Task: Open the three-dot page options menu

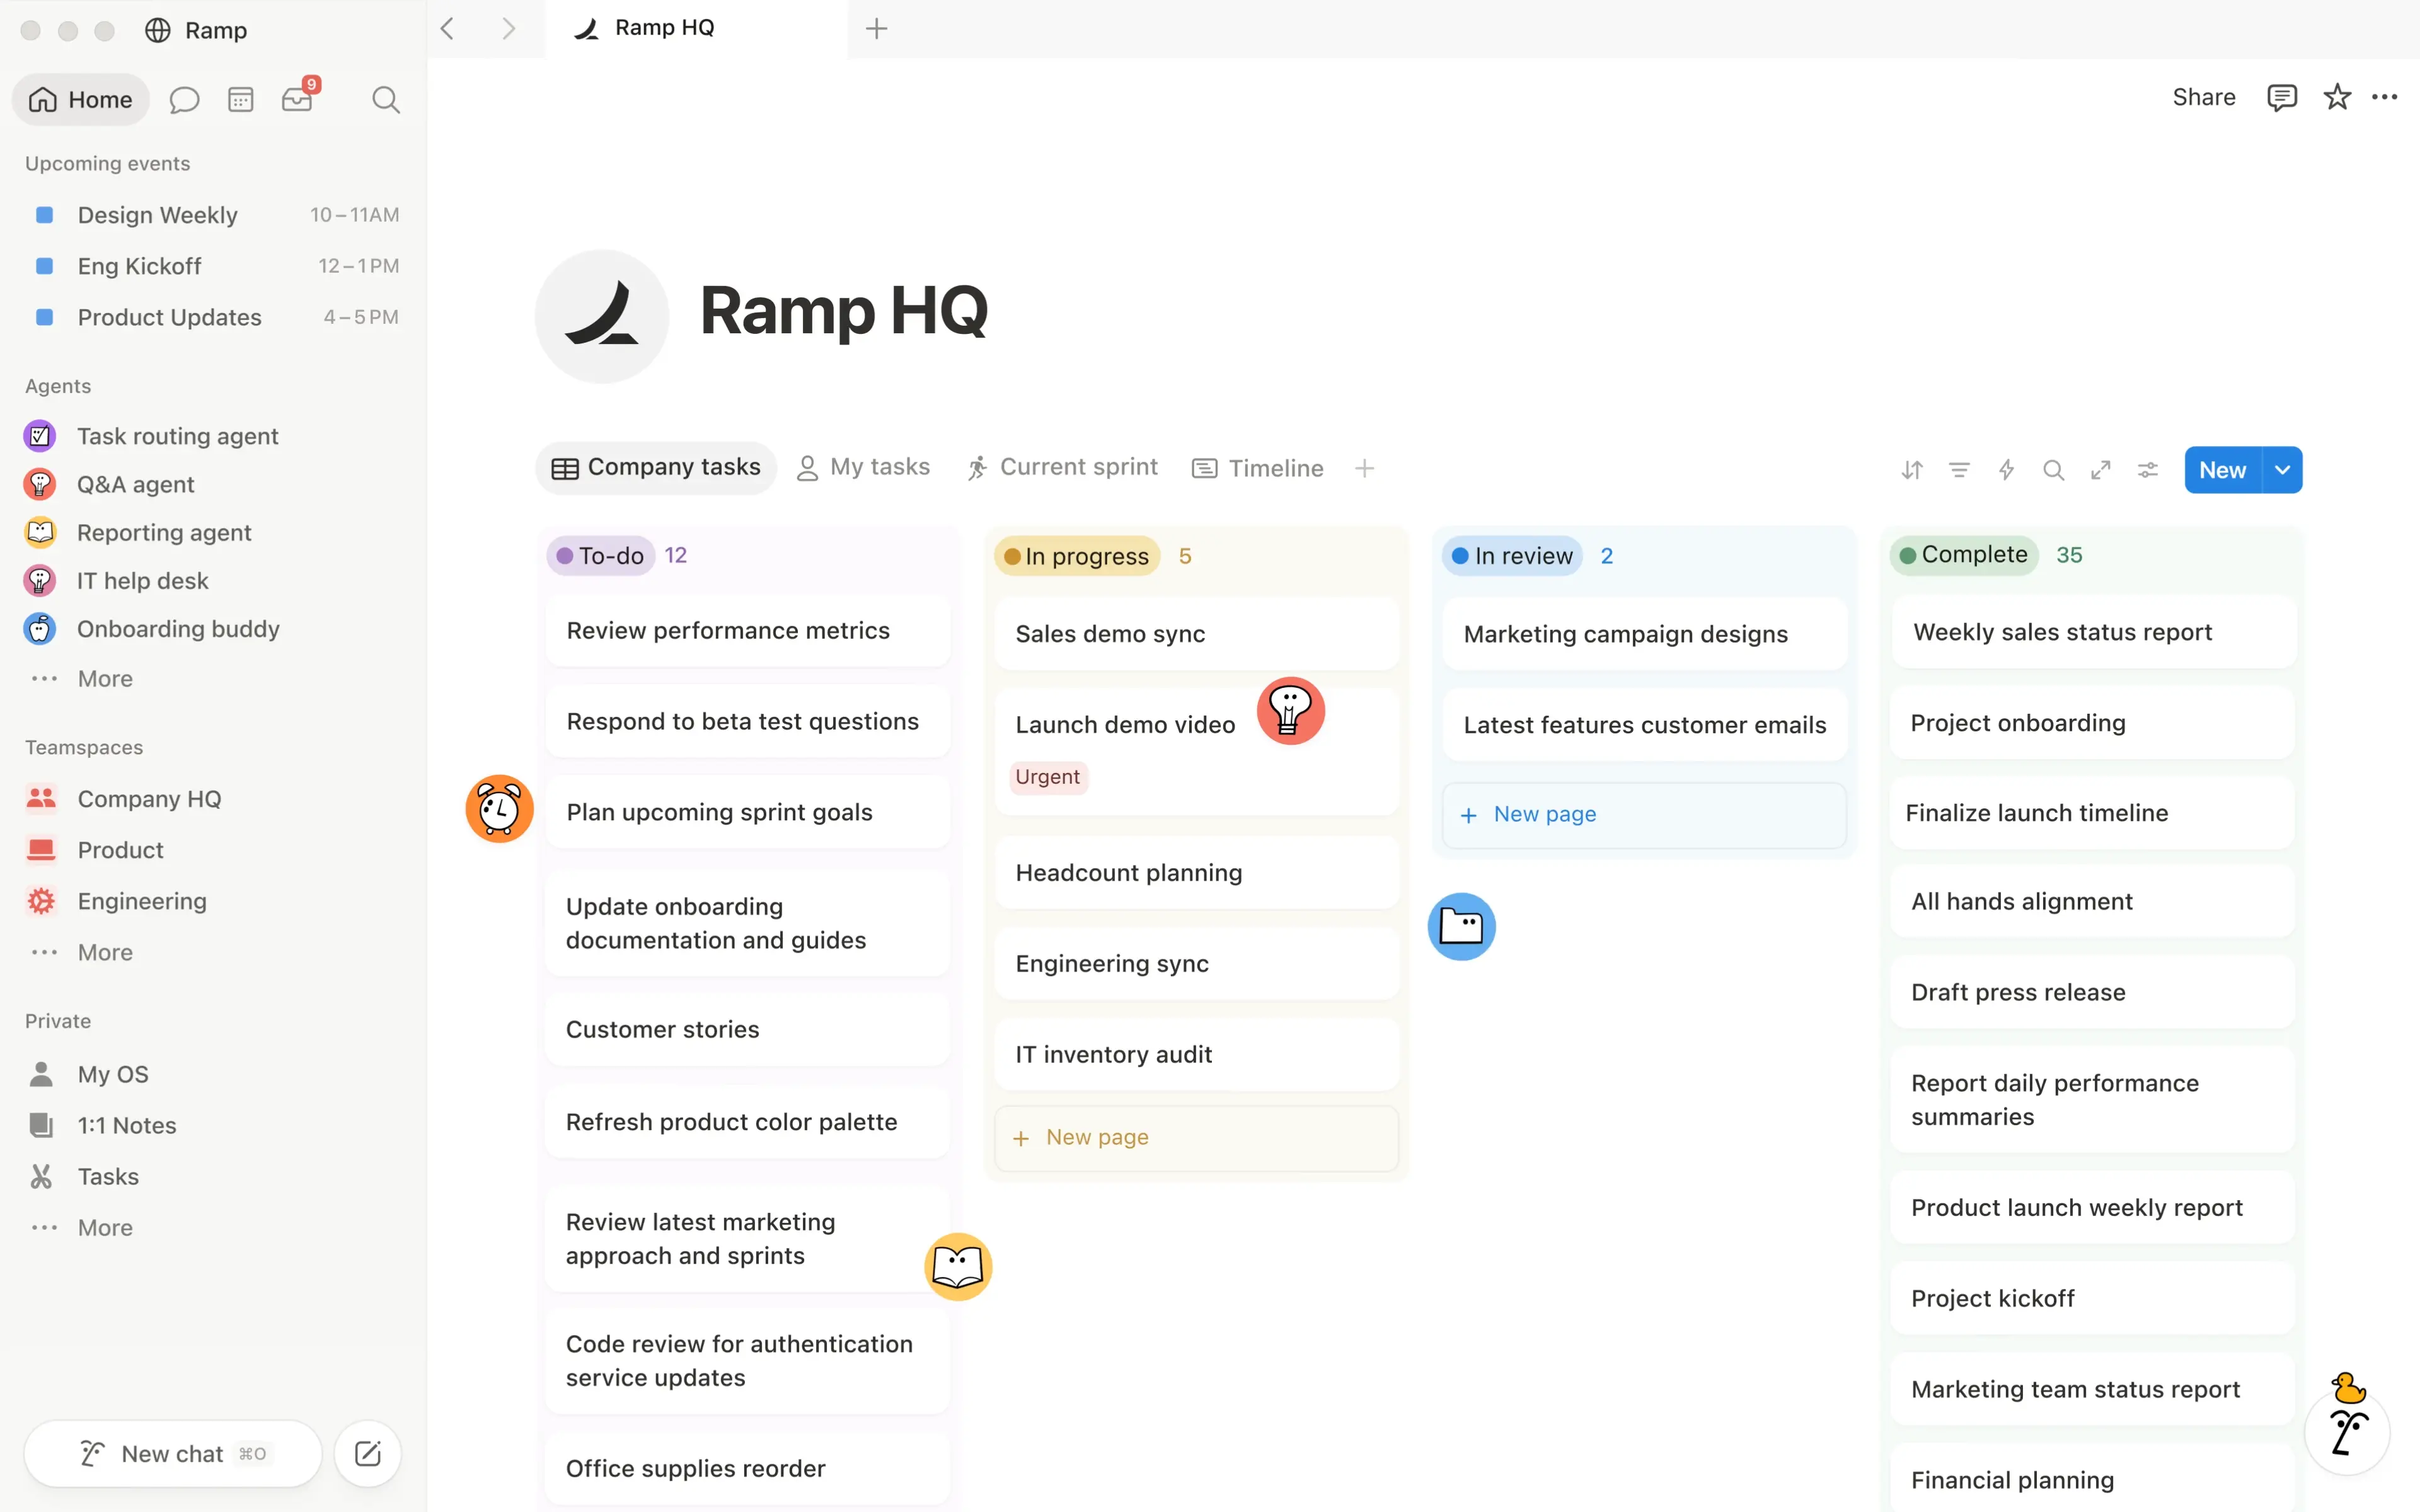Action: click(2385, 97)
